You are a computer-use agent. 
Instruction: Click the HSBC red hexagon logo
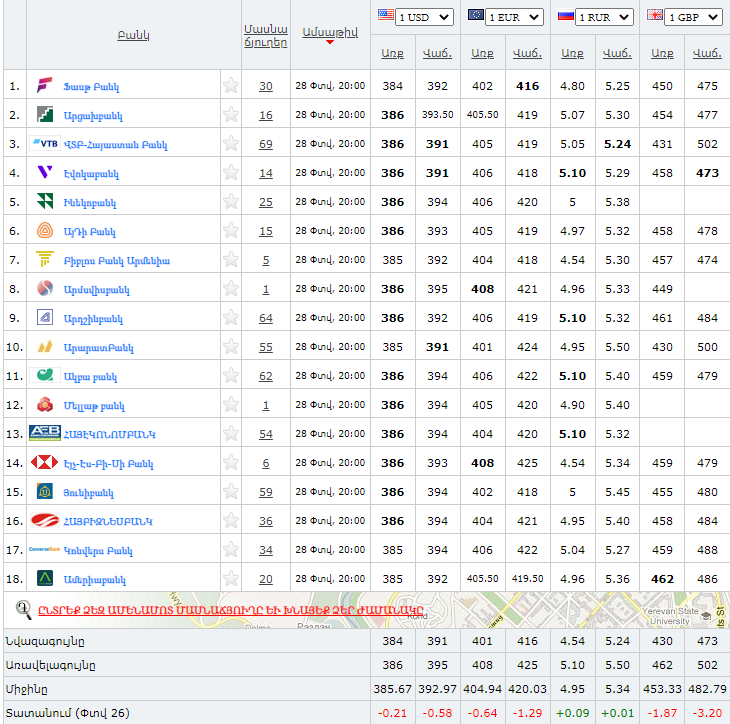coord(45,462)
